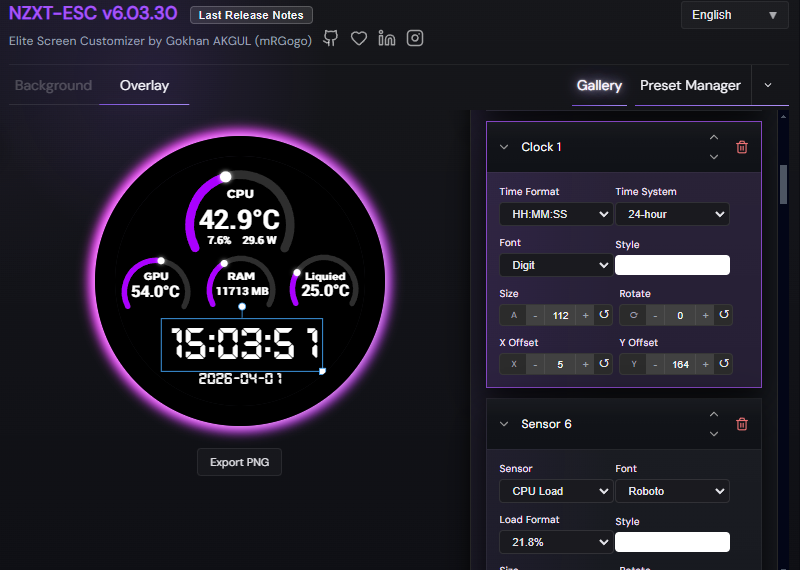Open the GitHub icon link
The width and height of the screenshot is (800, 570).
pyautogui.click(x=331, y=38)
